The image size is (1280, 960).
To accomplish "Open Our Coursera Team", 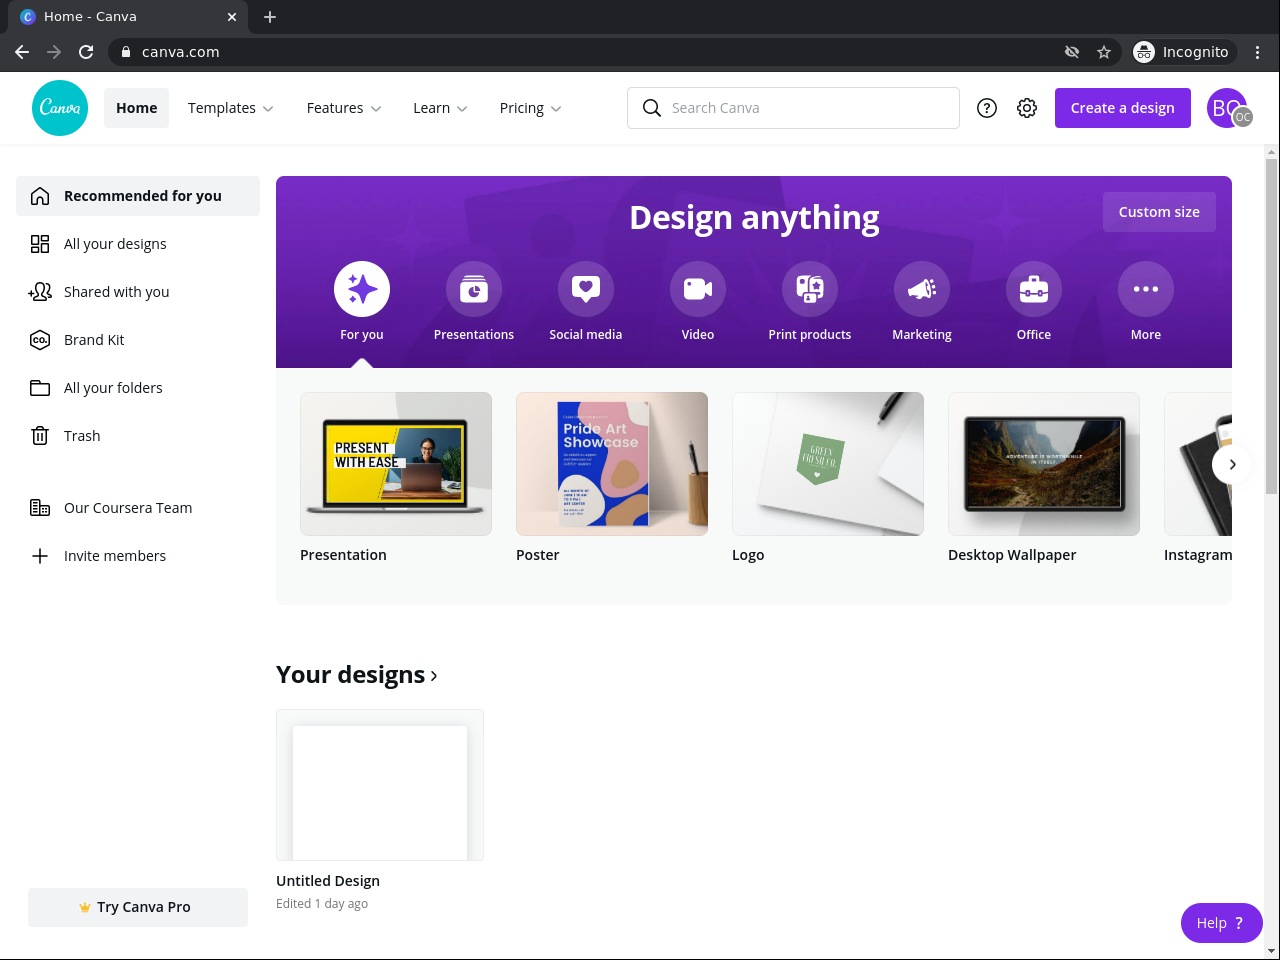I will [138, 508].
